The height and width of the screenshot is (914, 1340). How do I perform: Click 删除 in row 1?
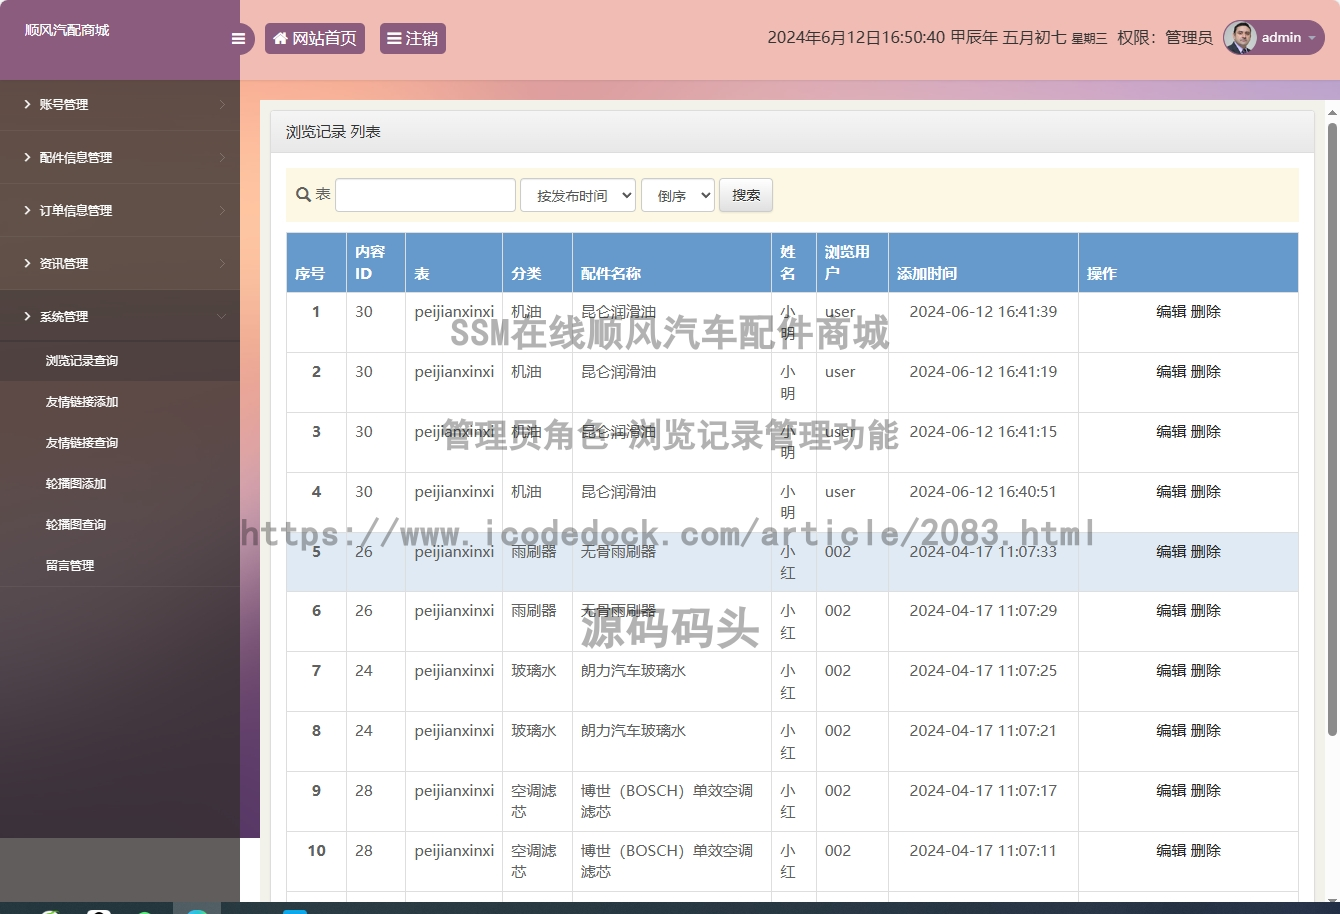tap(1206, 312)
